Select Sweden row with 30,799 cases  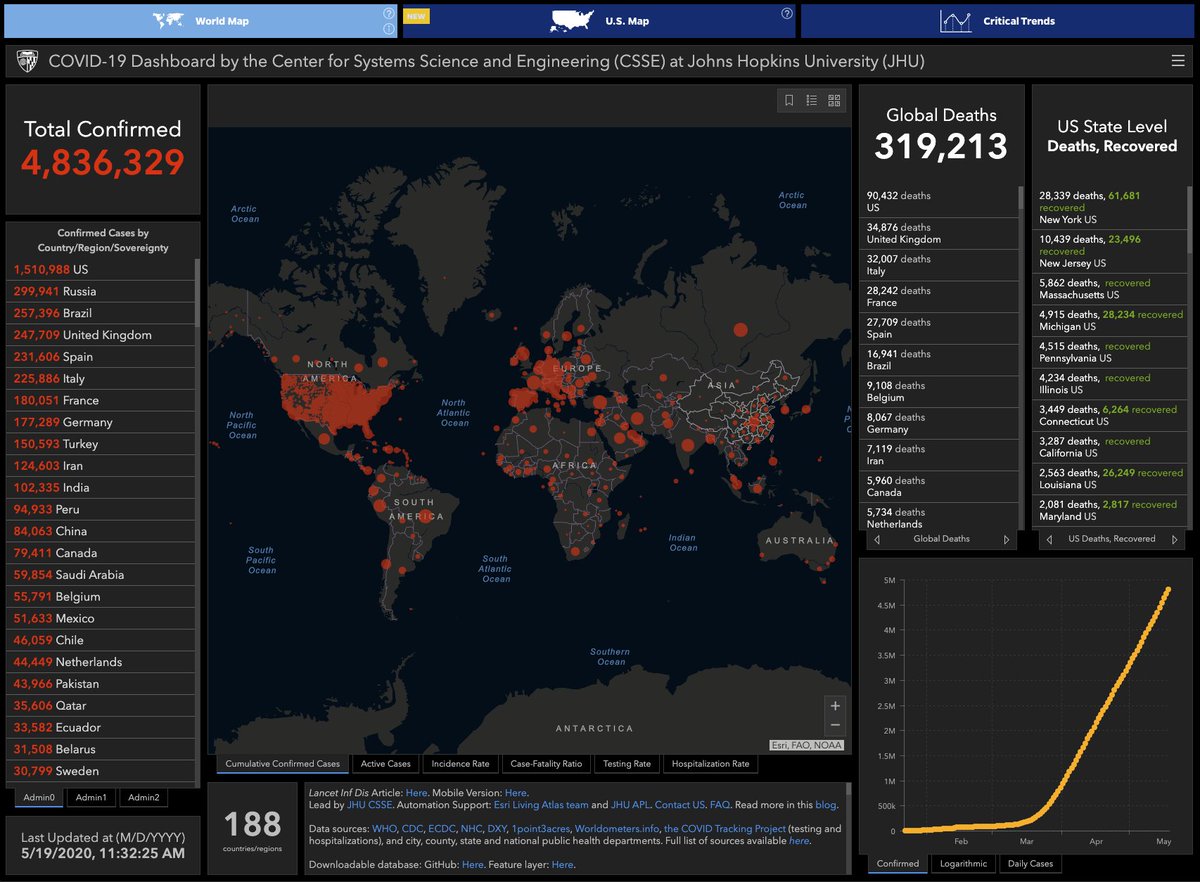pos(100,771)
